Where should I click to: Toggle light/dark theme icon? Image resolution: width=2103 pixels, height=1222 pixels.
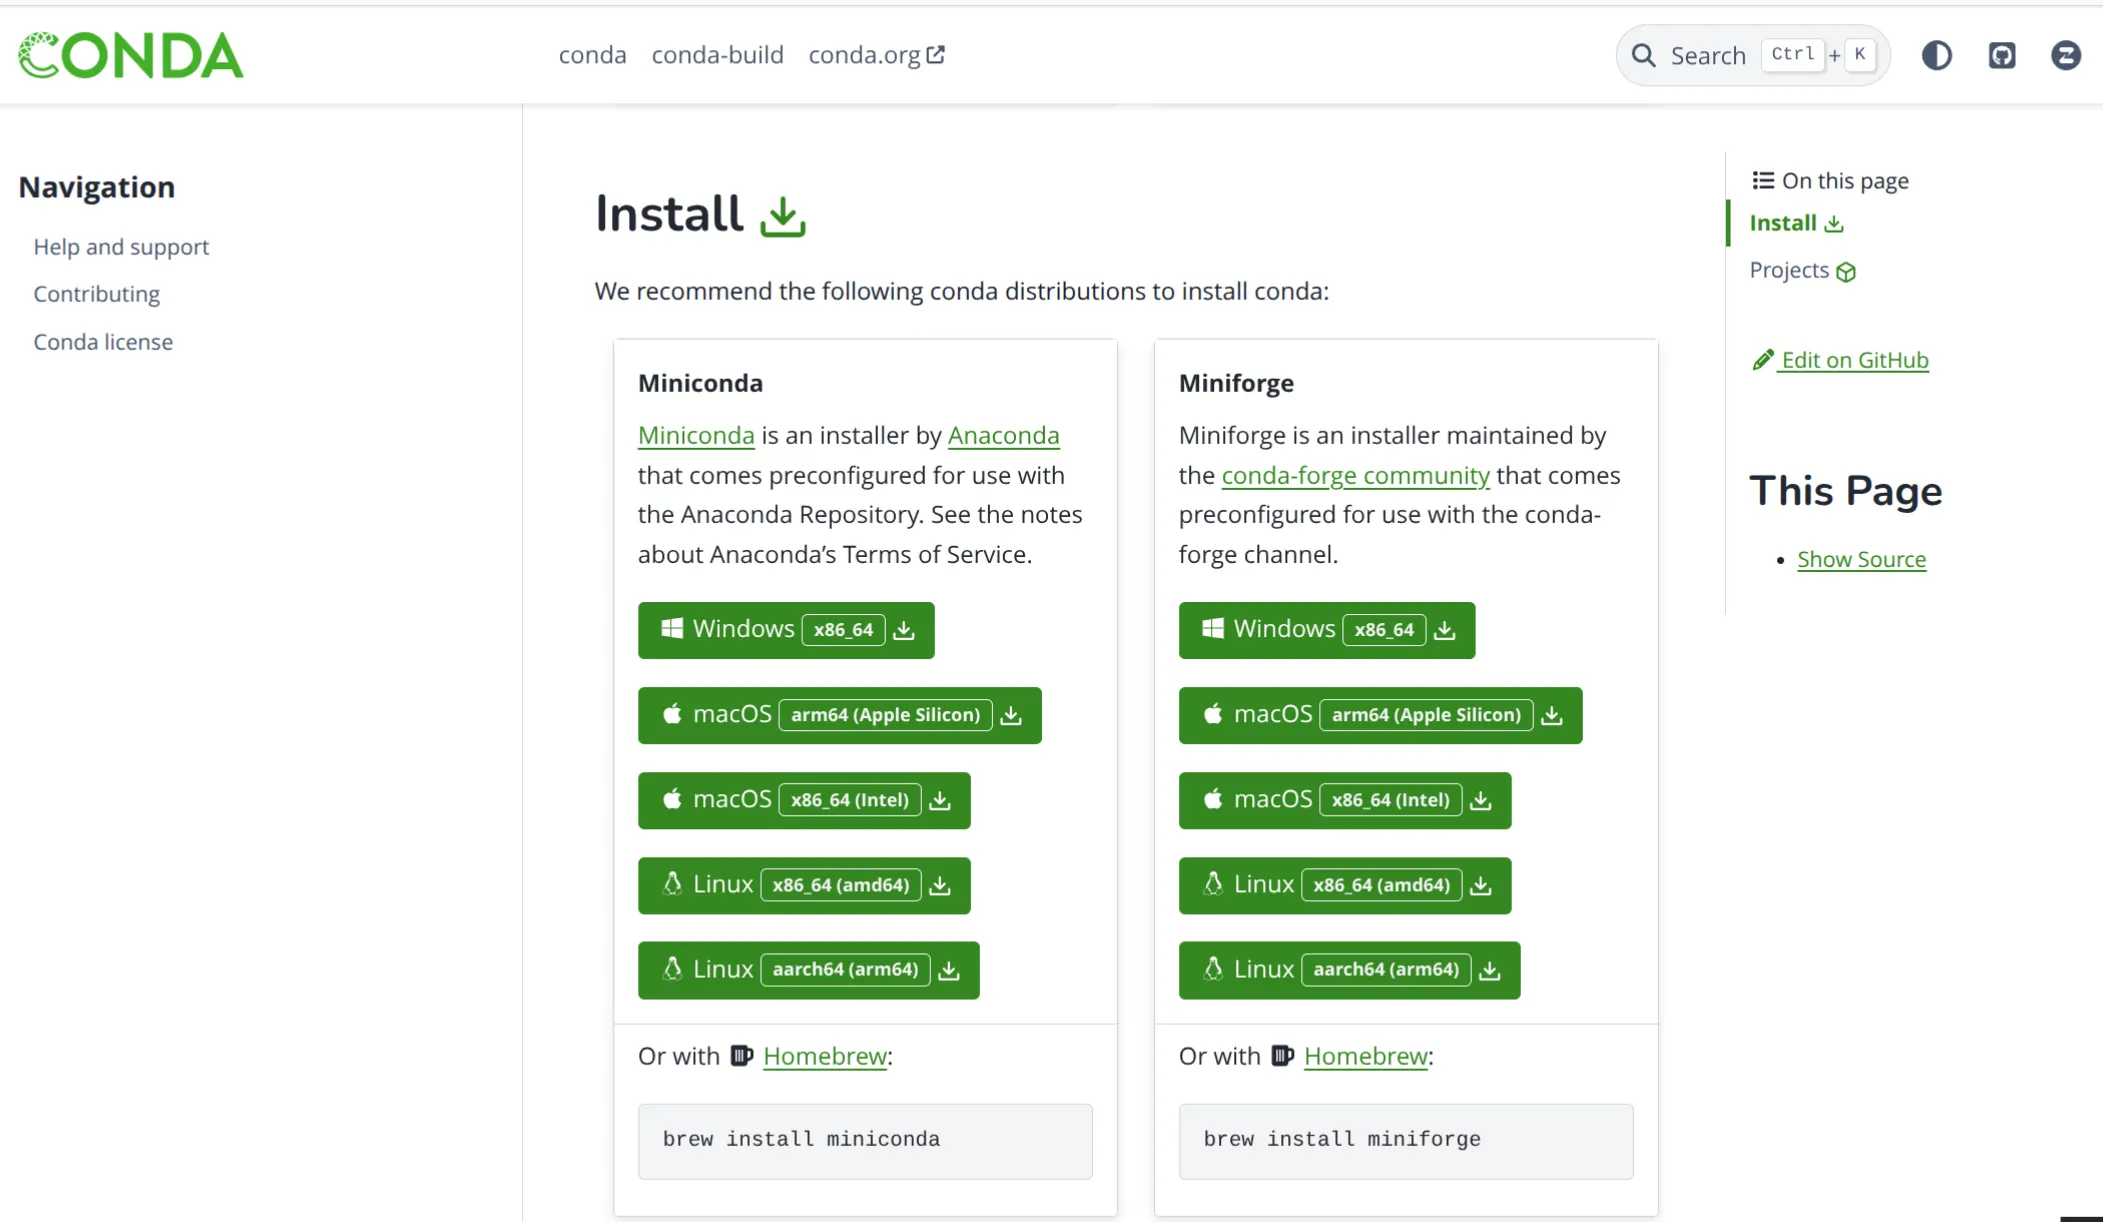(x=1937, y=55)
